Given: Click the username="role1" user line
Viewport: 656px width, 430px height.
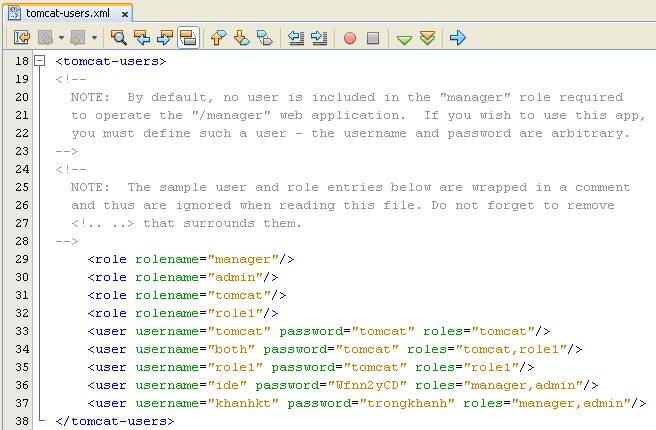Looking at the screenshot, I should coord(311,367).
